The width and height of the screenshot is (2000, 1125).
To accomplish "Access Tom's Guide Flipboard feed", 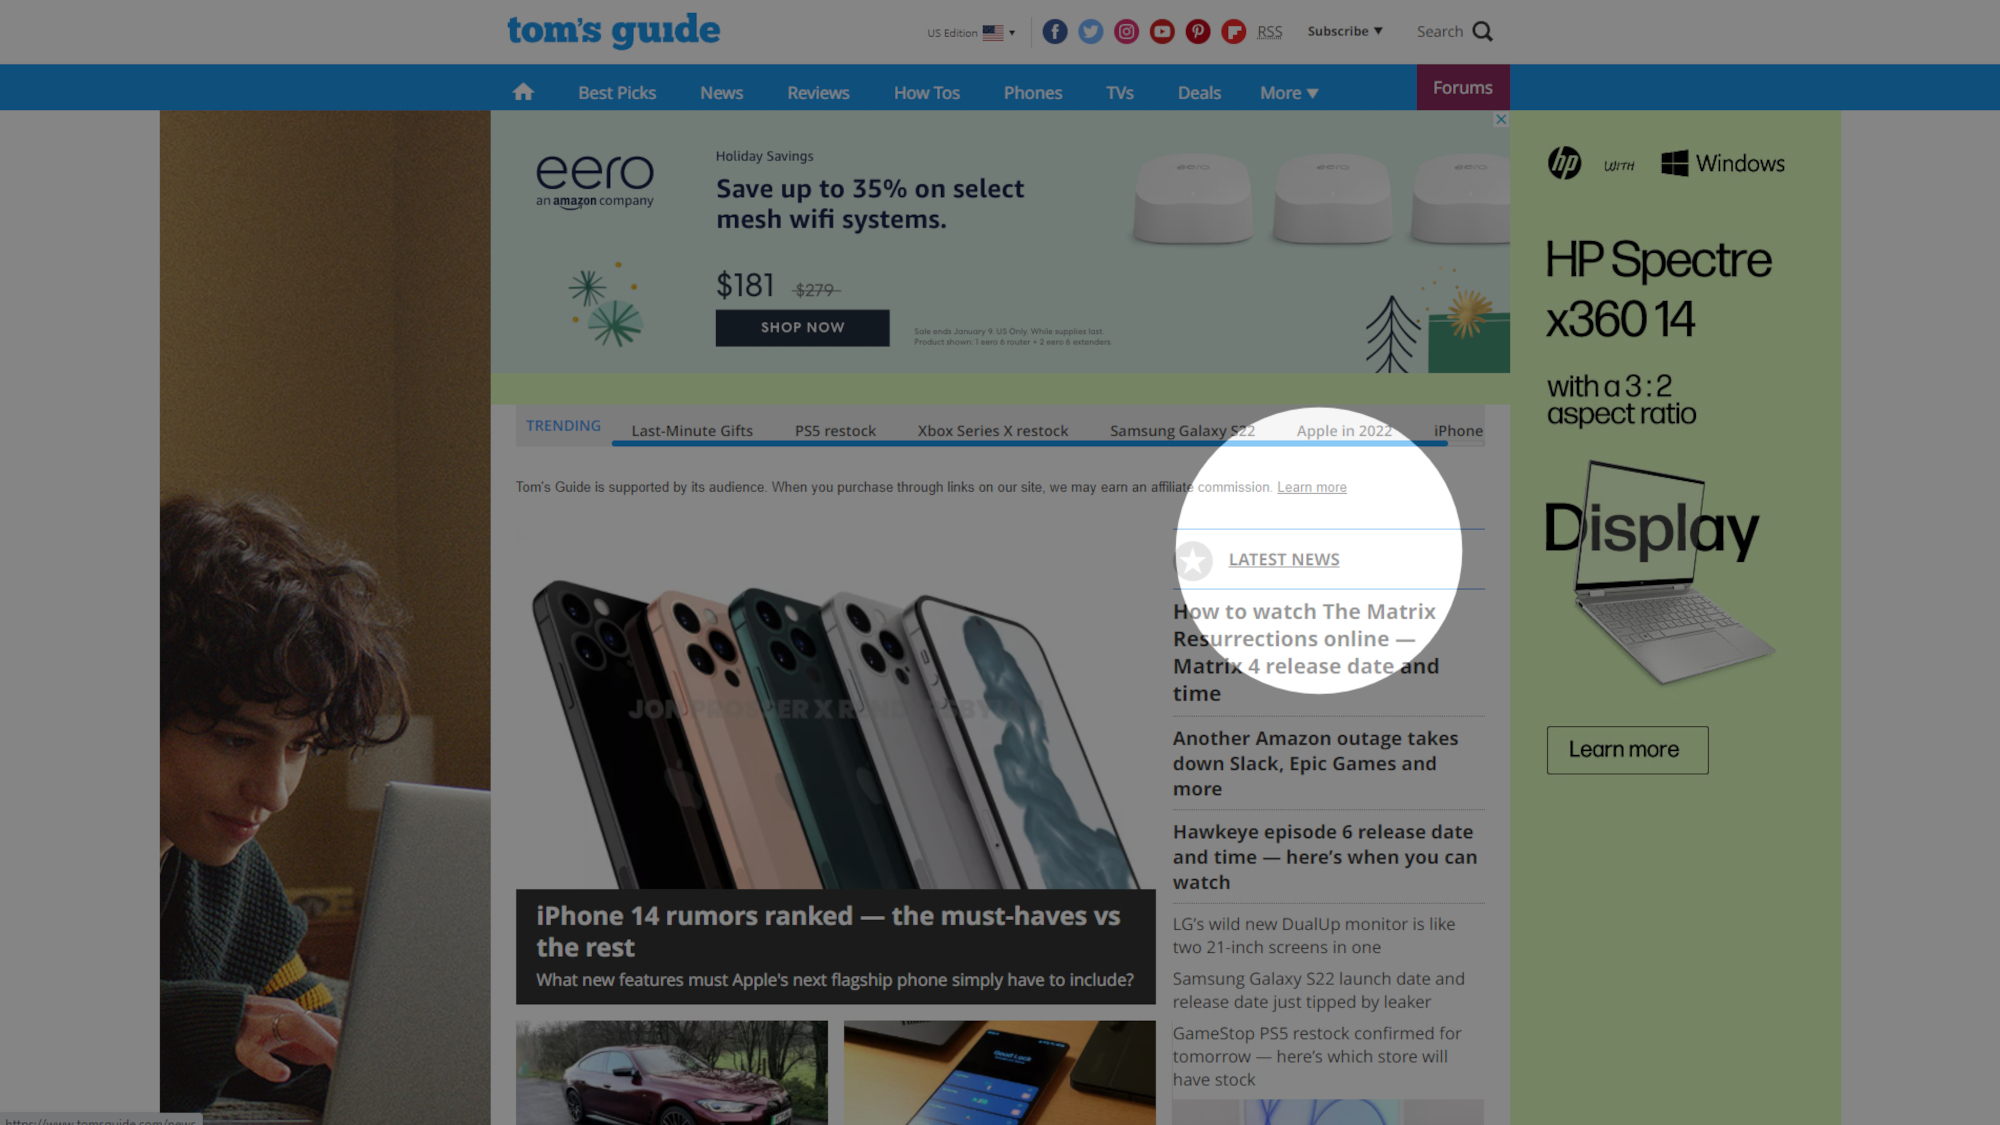I will [x=1234, y=30].
